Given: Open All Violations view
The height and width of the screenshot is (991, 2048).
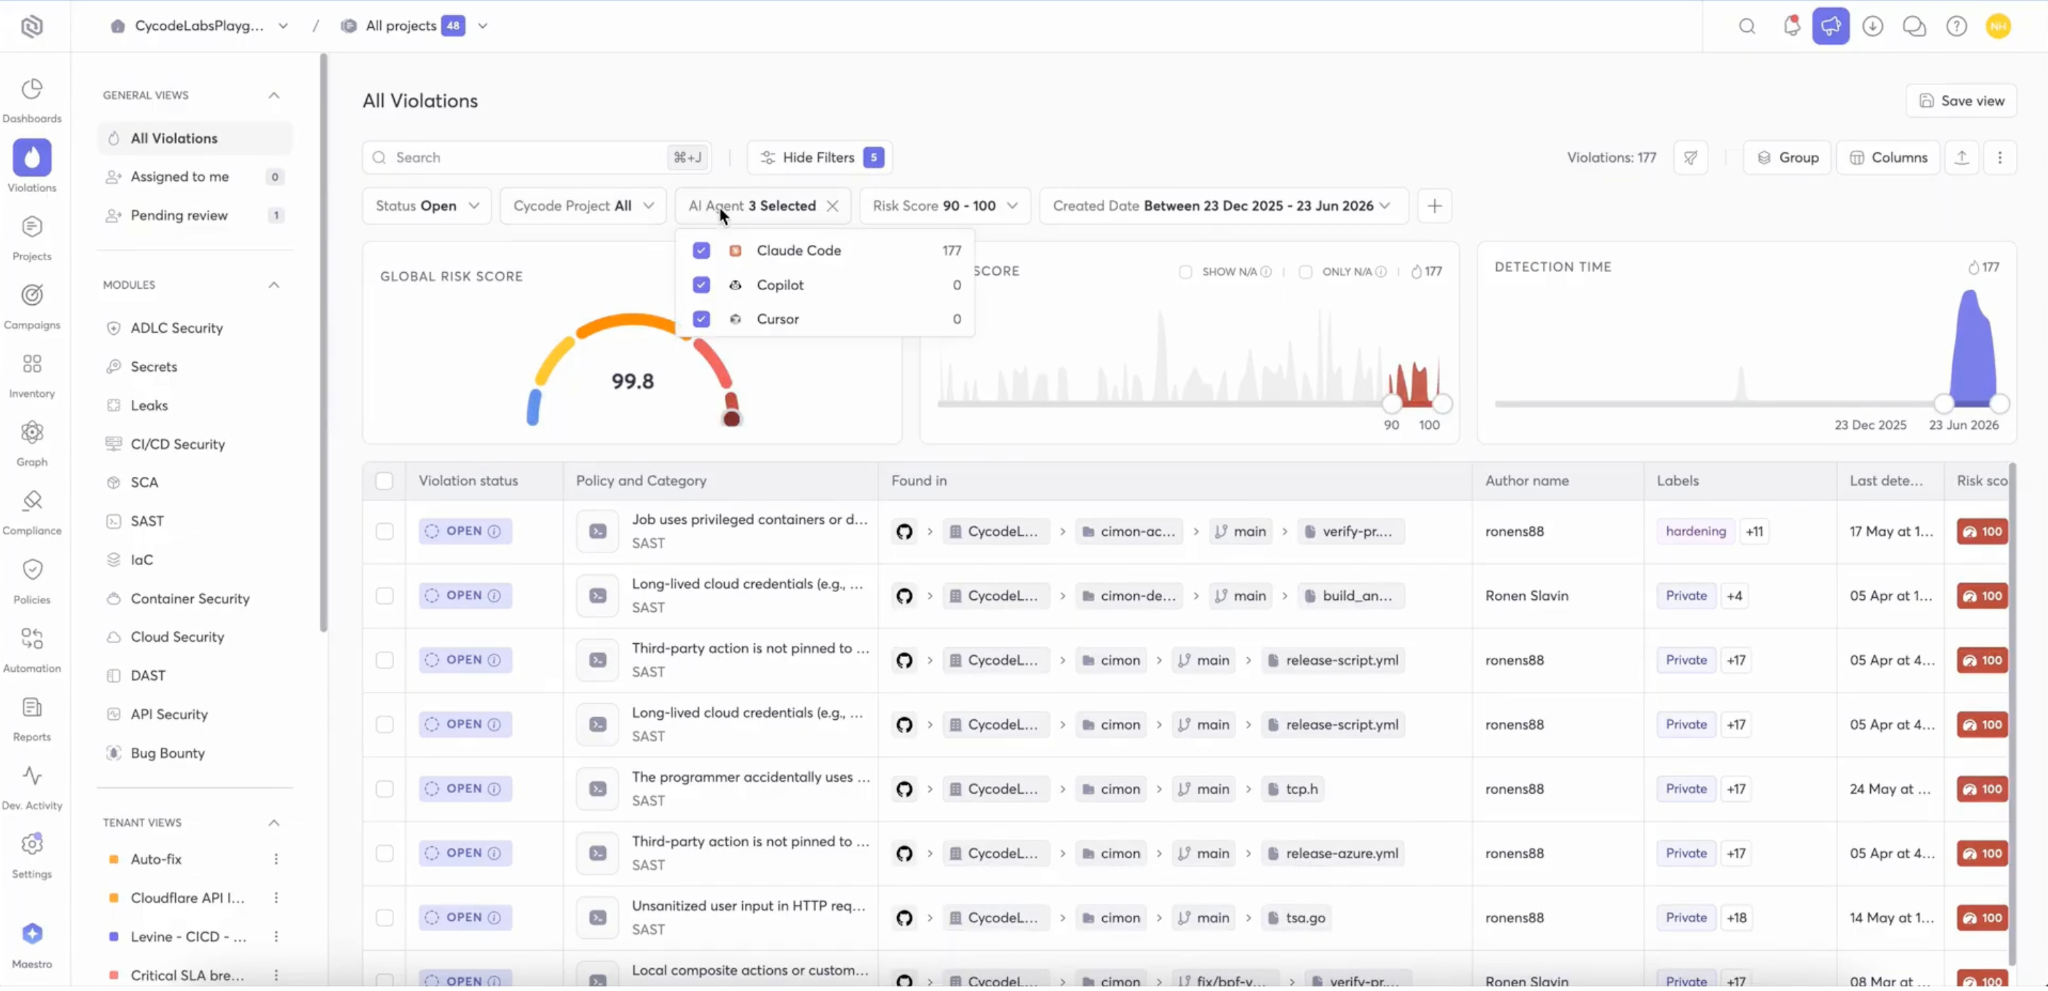Looking at the screenshot, I should click(x=195, y=138).
